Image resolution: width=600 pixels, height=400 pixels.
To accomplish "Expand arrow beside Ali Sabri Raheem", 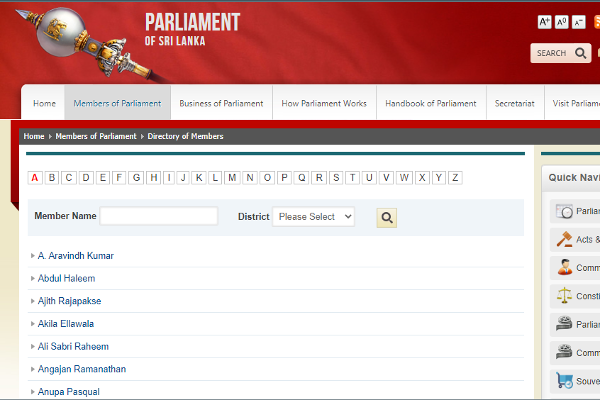I will coord(33,346).
